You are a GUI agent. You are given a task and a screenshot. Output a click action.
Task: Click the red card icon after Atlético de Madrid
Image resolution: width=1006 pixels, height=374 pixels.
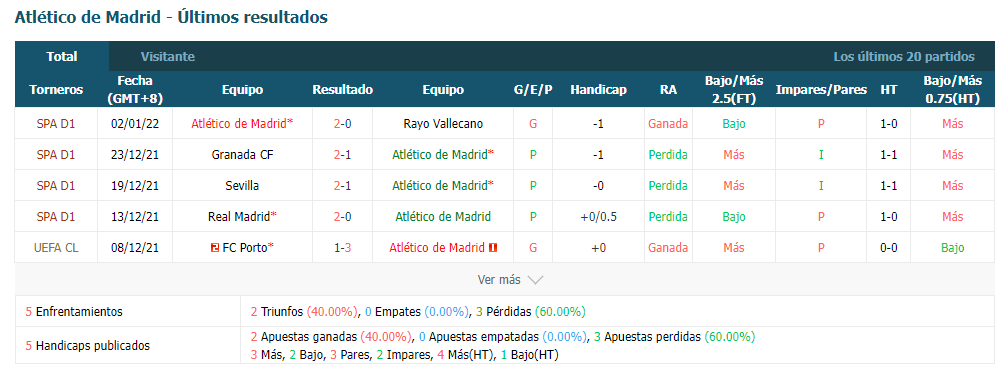pyautogui.click(x=493, y=248)
